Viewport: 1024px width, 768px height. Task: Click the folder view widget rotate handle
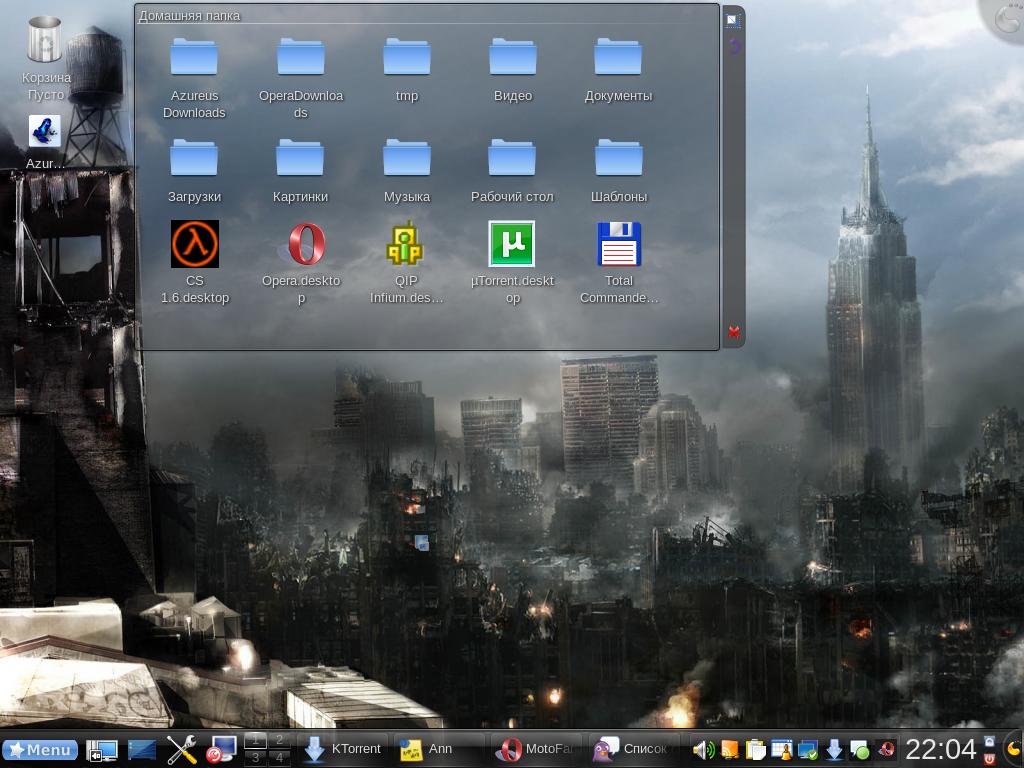(x=734, y=46)
